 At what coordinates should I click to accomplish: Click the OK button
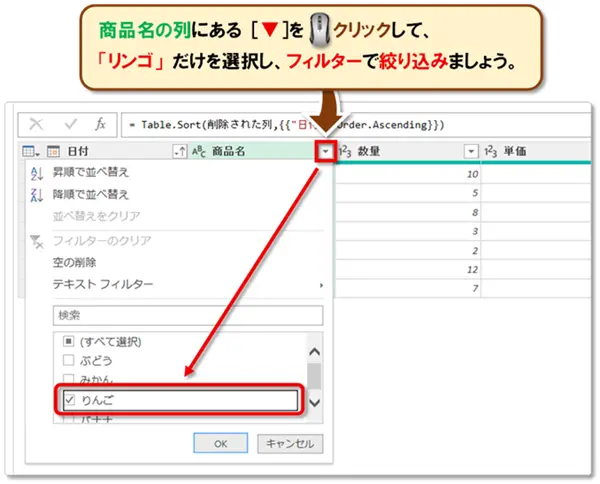(220, 443)
